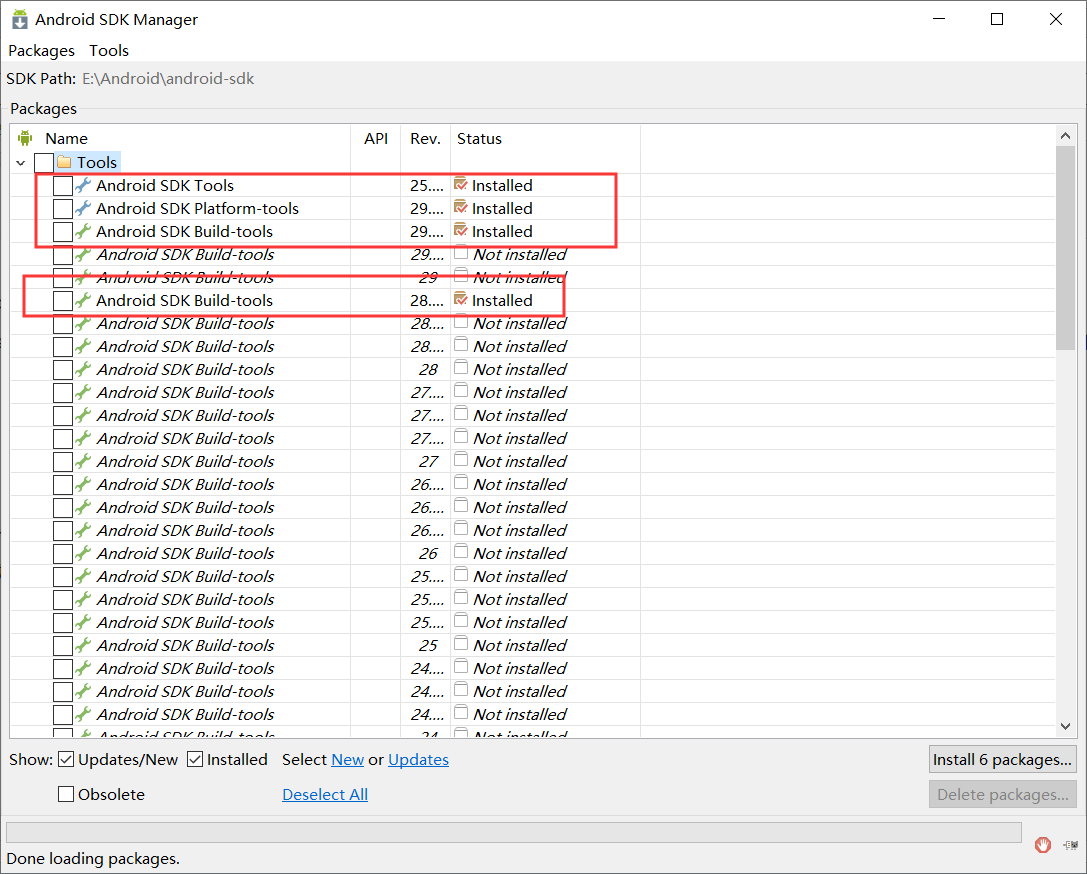Enable the Obsolete show filter
The image size is (1087, 874).
pyautogui.click(x=66, y=794)
